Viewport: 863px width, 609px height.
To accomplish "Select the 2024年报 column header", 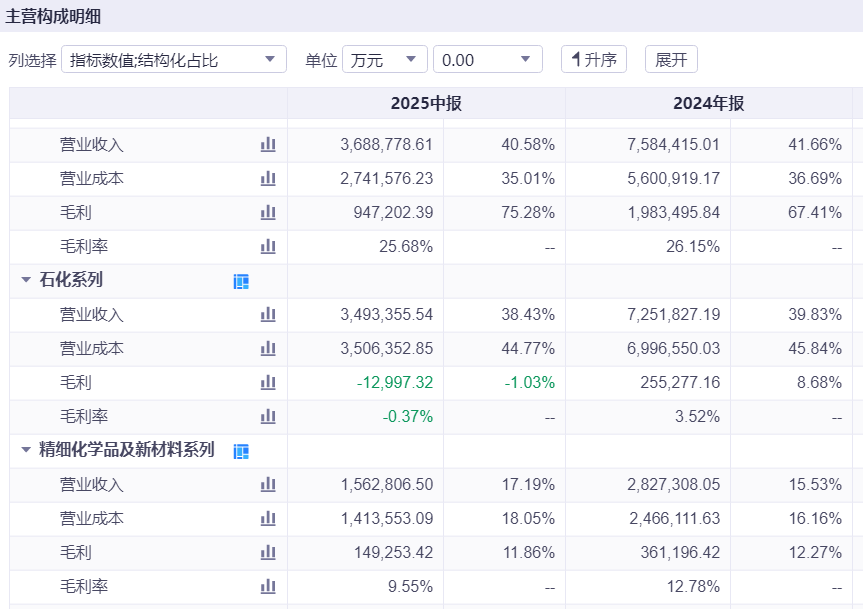I will point(709,103).
